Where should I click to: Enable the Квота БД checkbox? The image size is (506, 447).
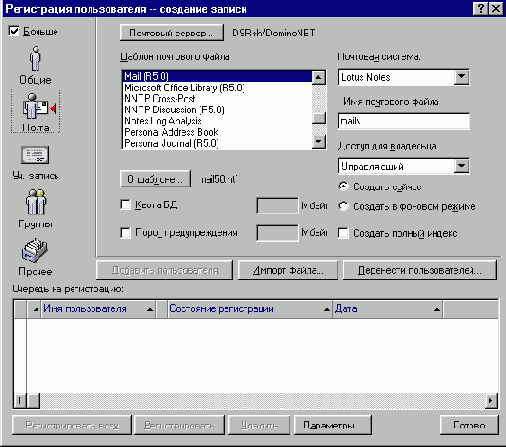pos(125,204)
